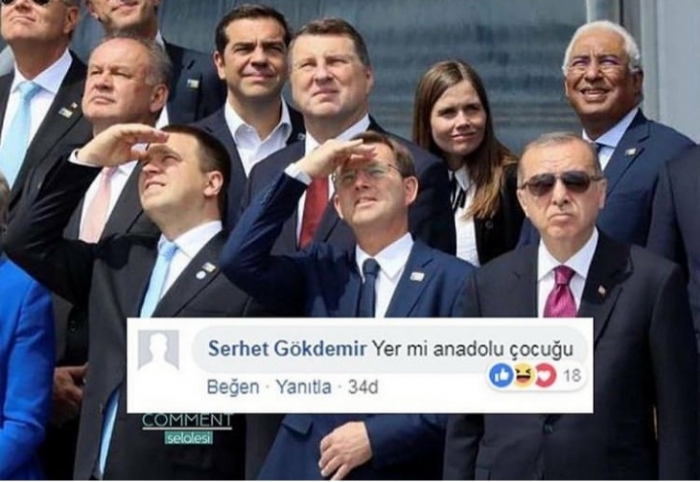This screenshot has height=482, width=700.
Task: Click the COMMENT watermark logo text
Action: pos(188,420)
